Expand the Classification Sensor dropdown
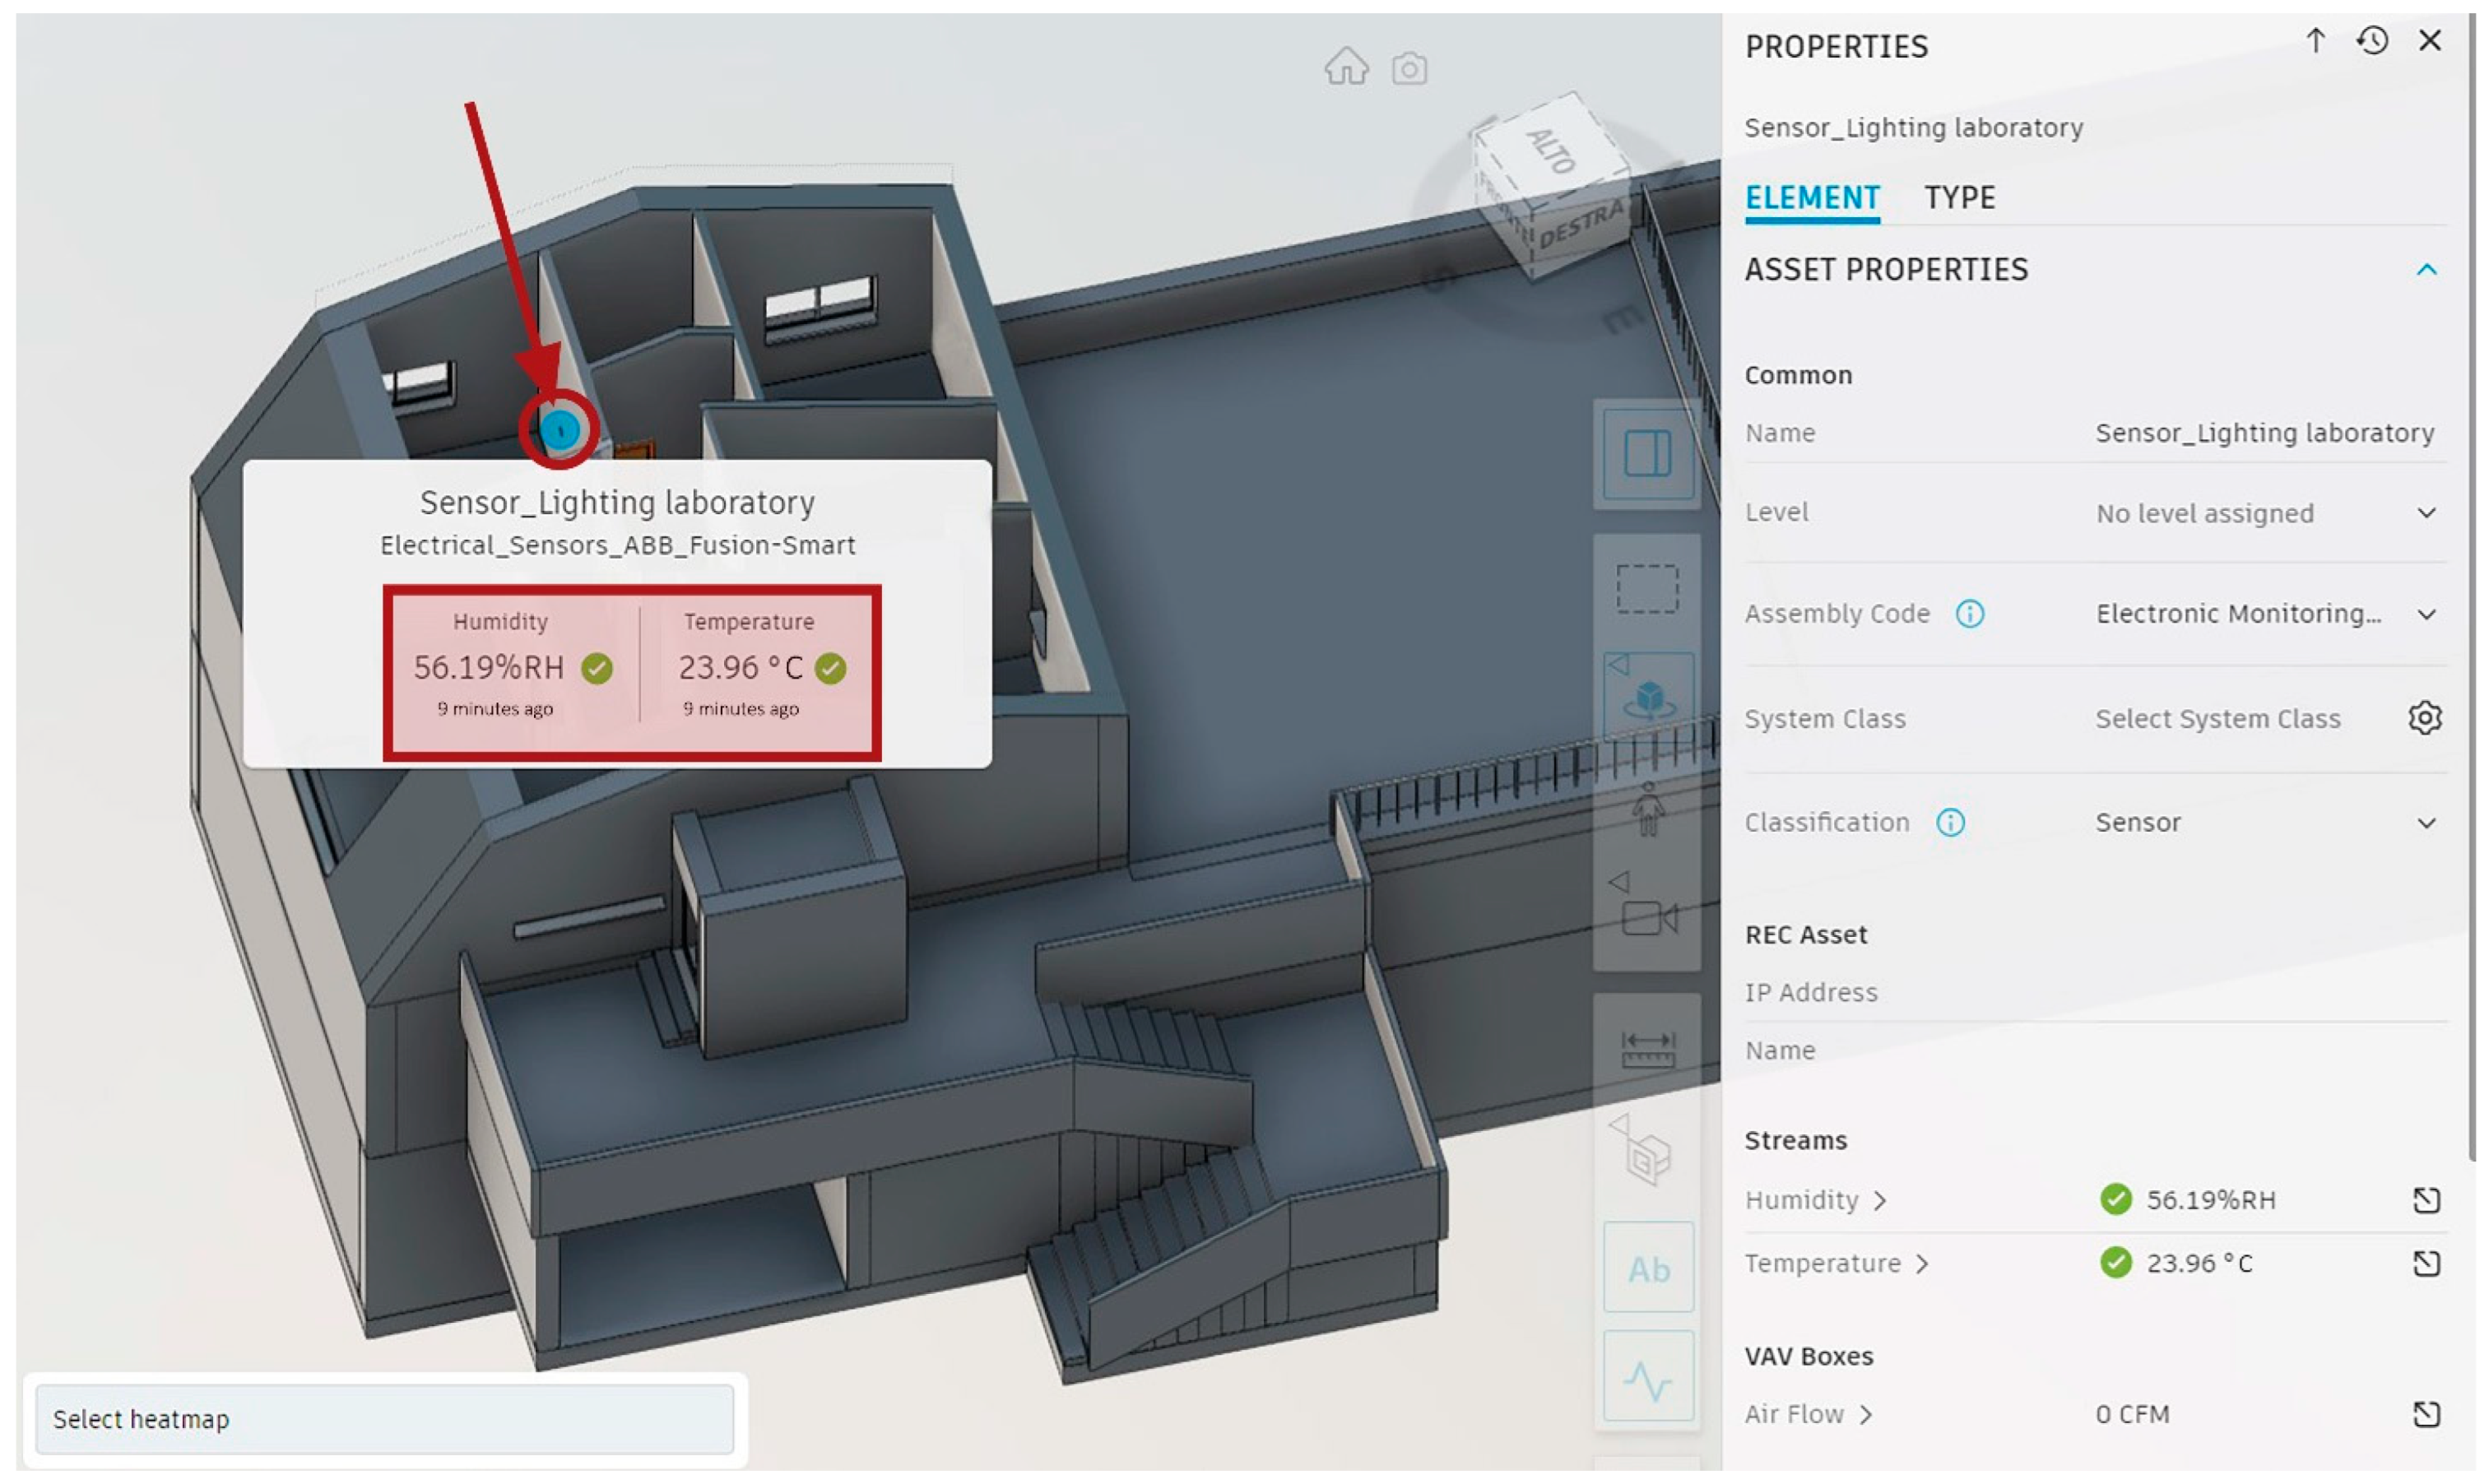This screenshot has height=1484, width=2489. [2426, 823]
